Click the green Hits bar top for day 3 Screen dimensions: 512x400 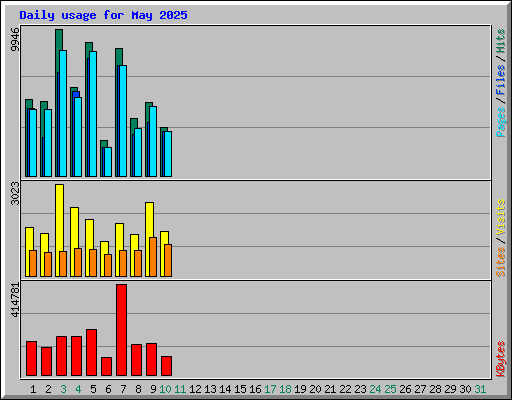coord(59,39)
